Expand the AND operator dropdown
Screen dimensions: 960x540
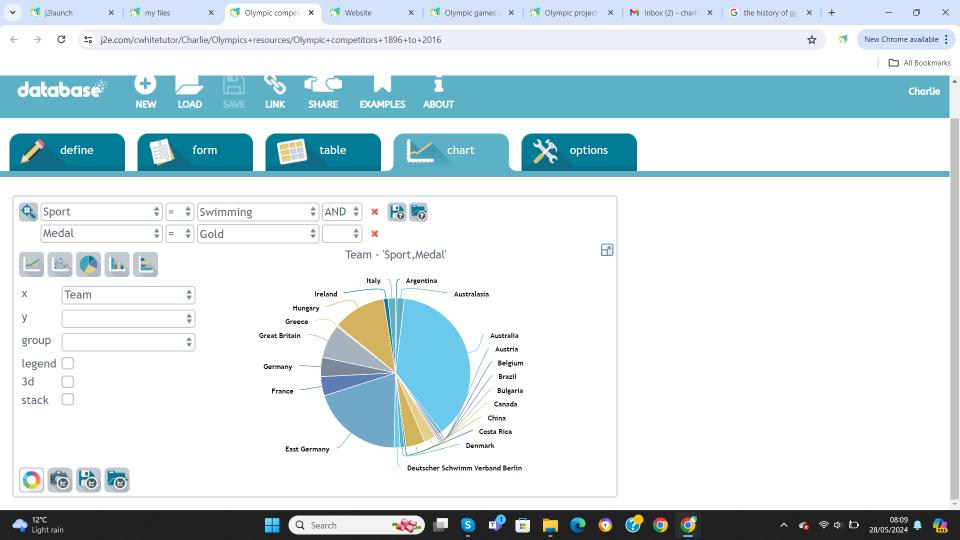click(x=341, y=212)
